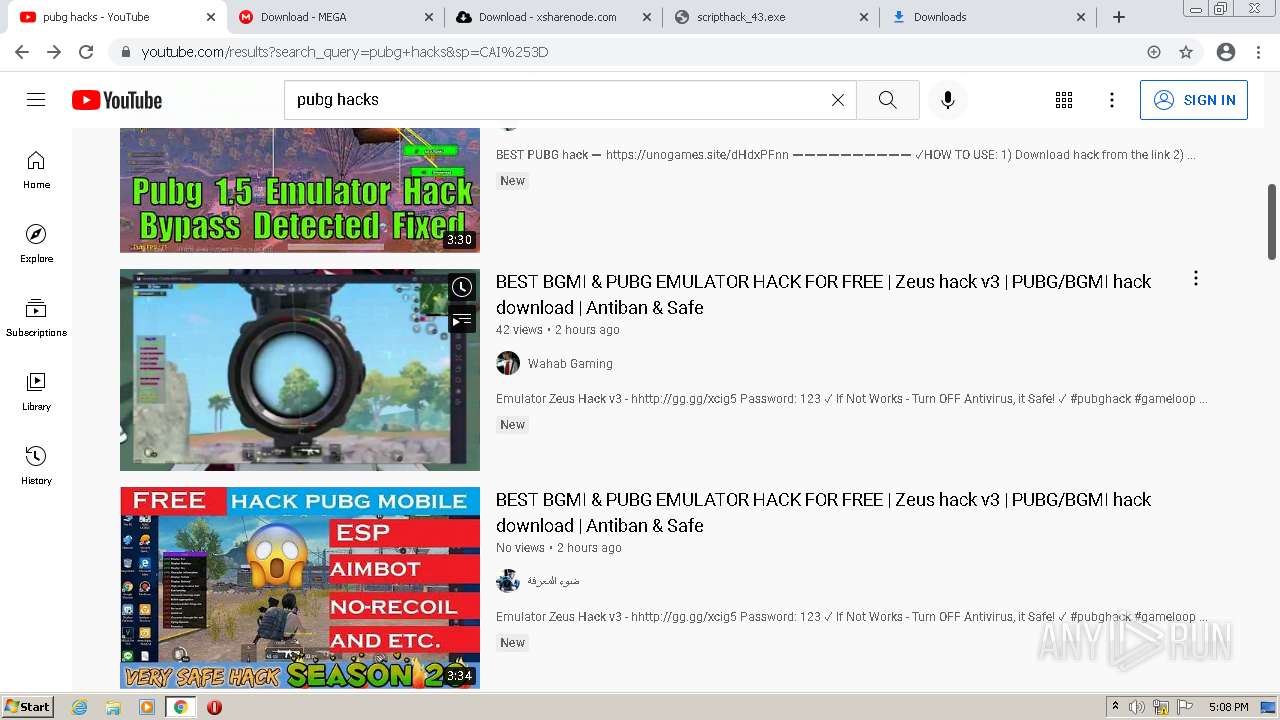The image size is (1280, 720).
Task: Open Library in the sidebar
Action: [36, 392]
